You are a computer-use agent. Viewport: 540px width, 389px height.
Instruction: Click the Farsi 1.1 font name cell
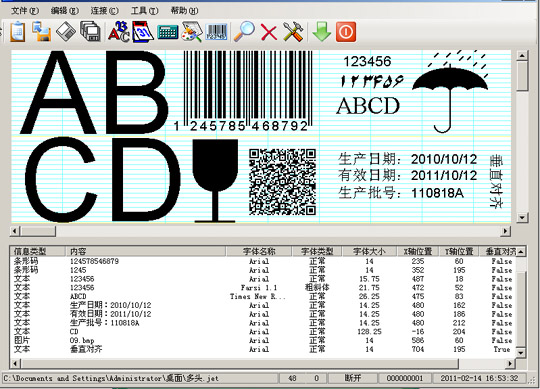(x=259, y=287)
